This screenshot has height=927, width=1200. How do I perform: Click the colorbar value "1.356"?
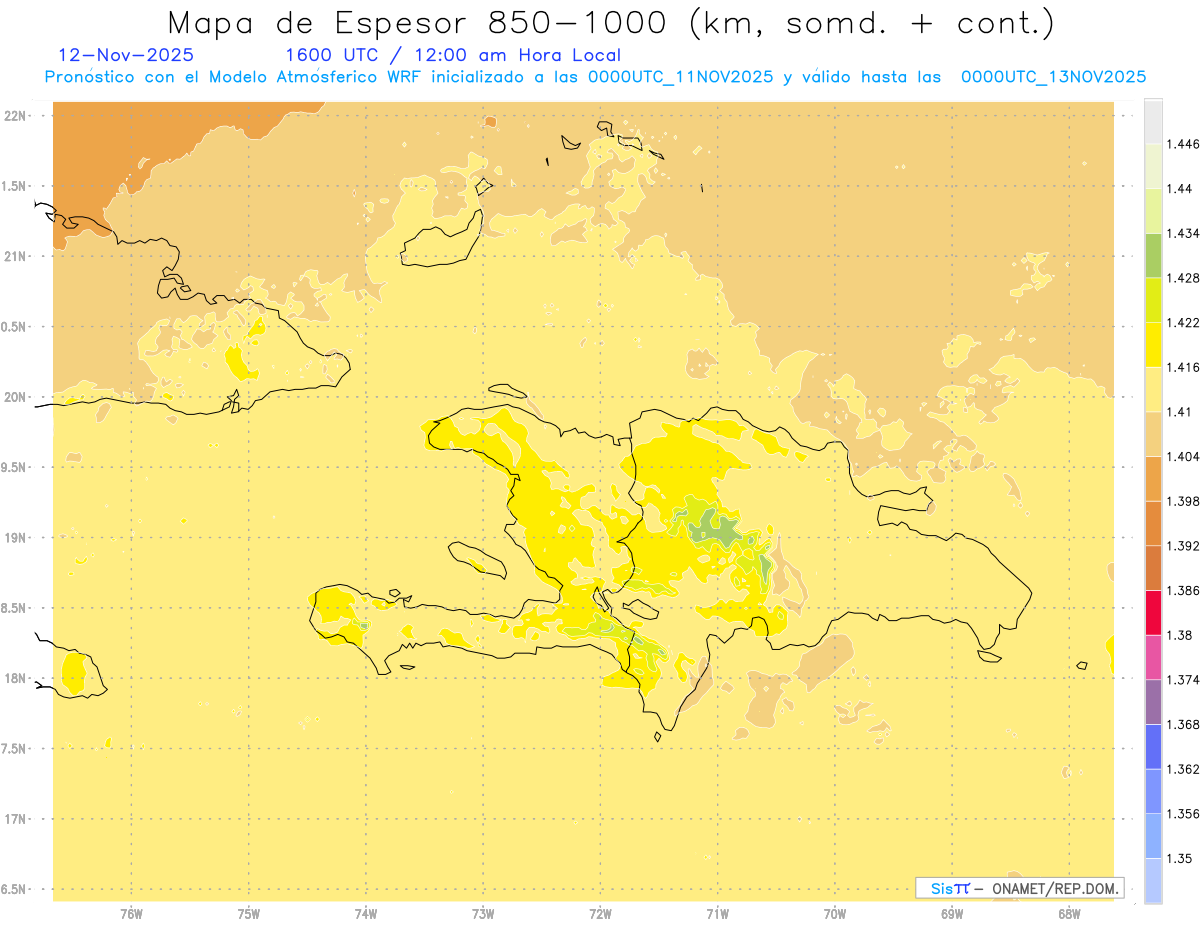(1181, 814)
